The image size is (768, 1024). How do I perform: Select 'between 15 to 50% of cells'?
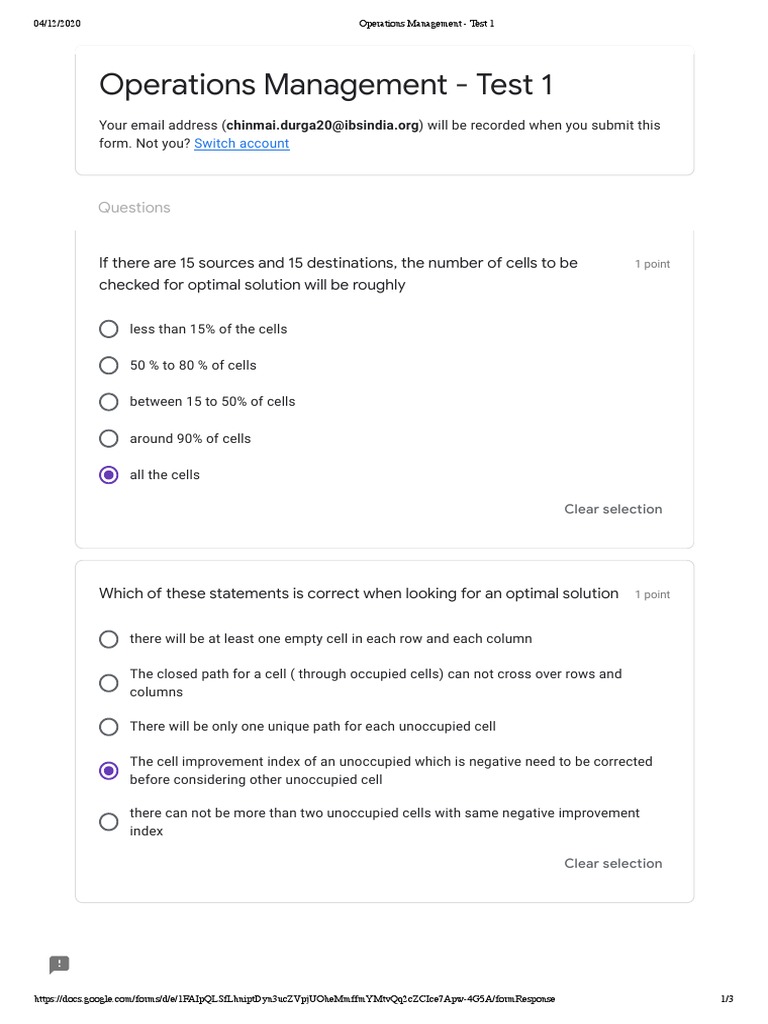point(109,402)
